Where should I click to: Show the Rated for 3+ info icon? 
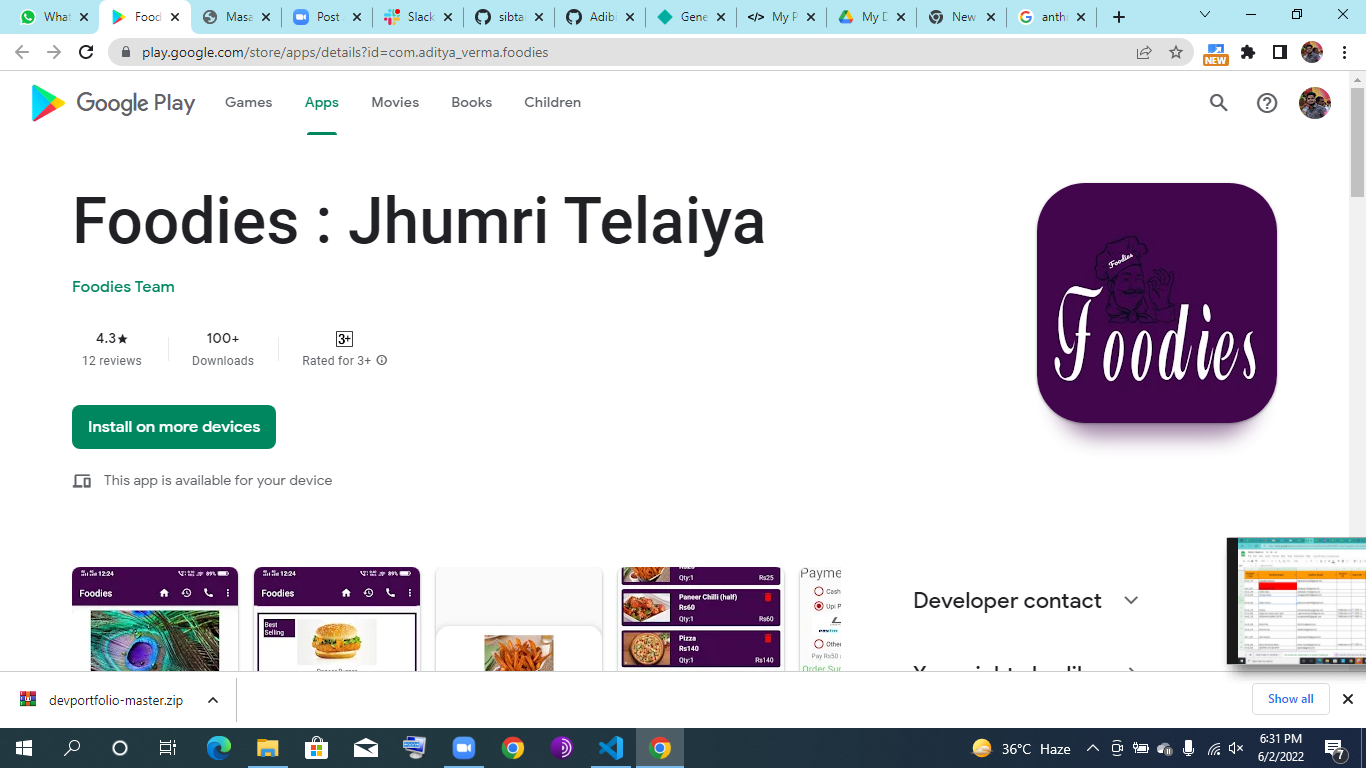click(x=382, y=360)
